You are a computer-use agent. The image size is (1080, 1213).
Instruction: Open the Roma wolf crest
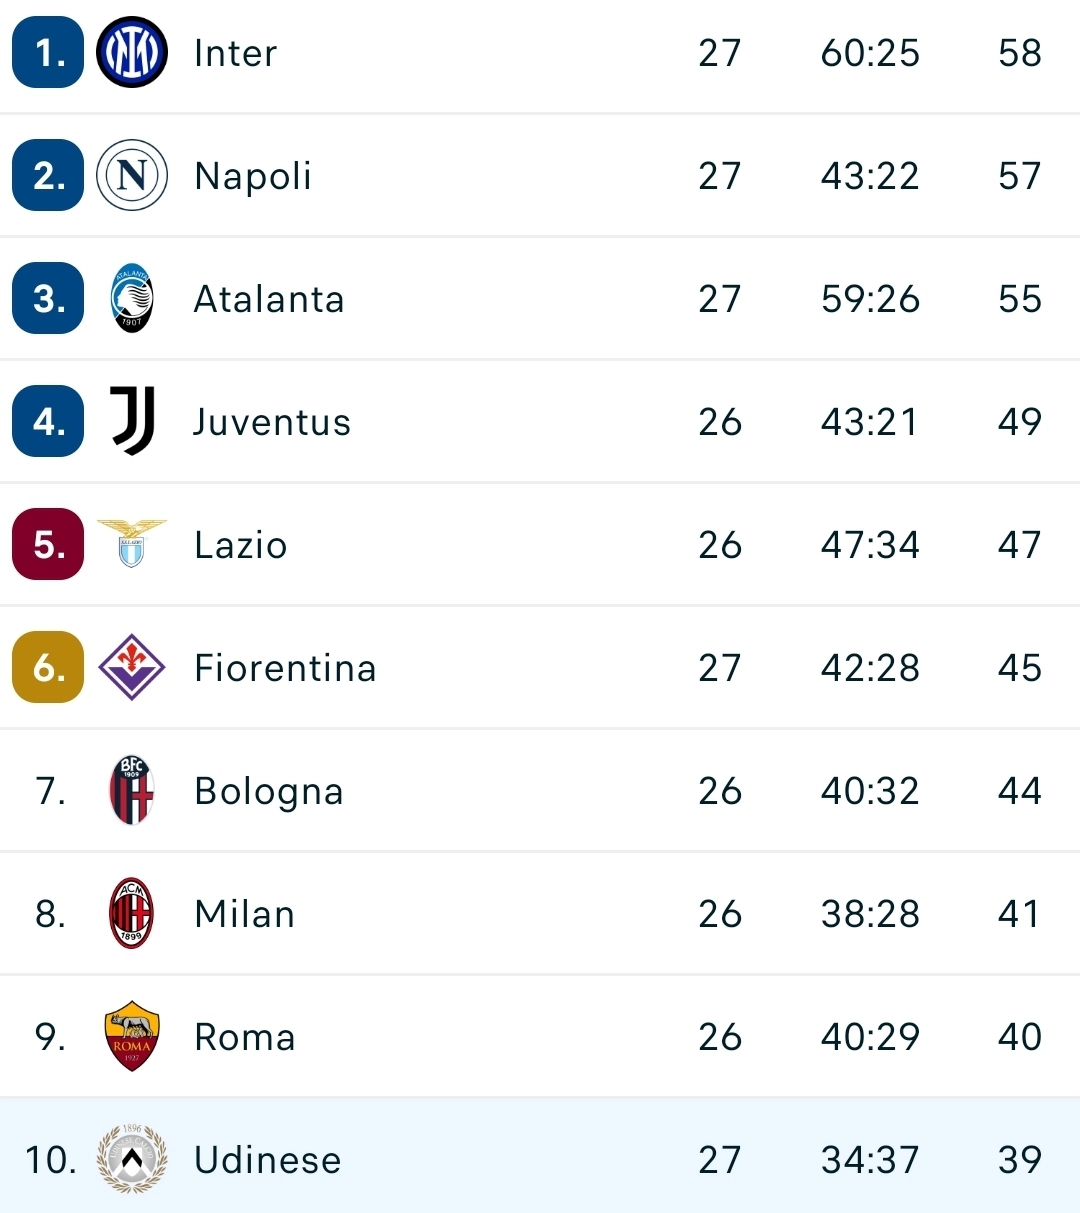click(x=131, y=1036)
